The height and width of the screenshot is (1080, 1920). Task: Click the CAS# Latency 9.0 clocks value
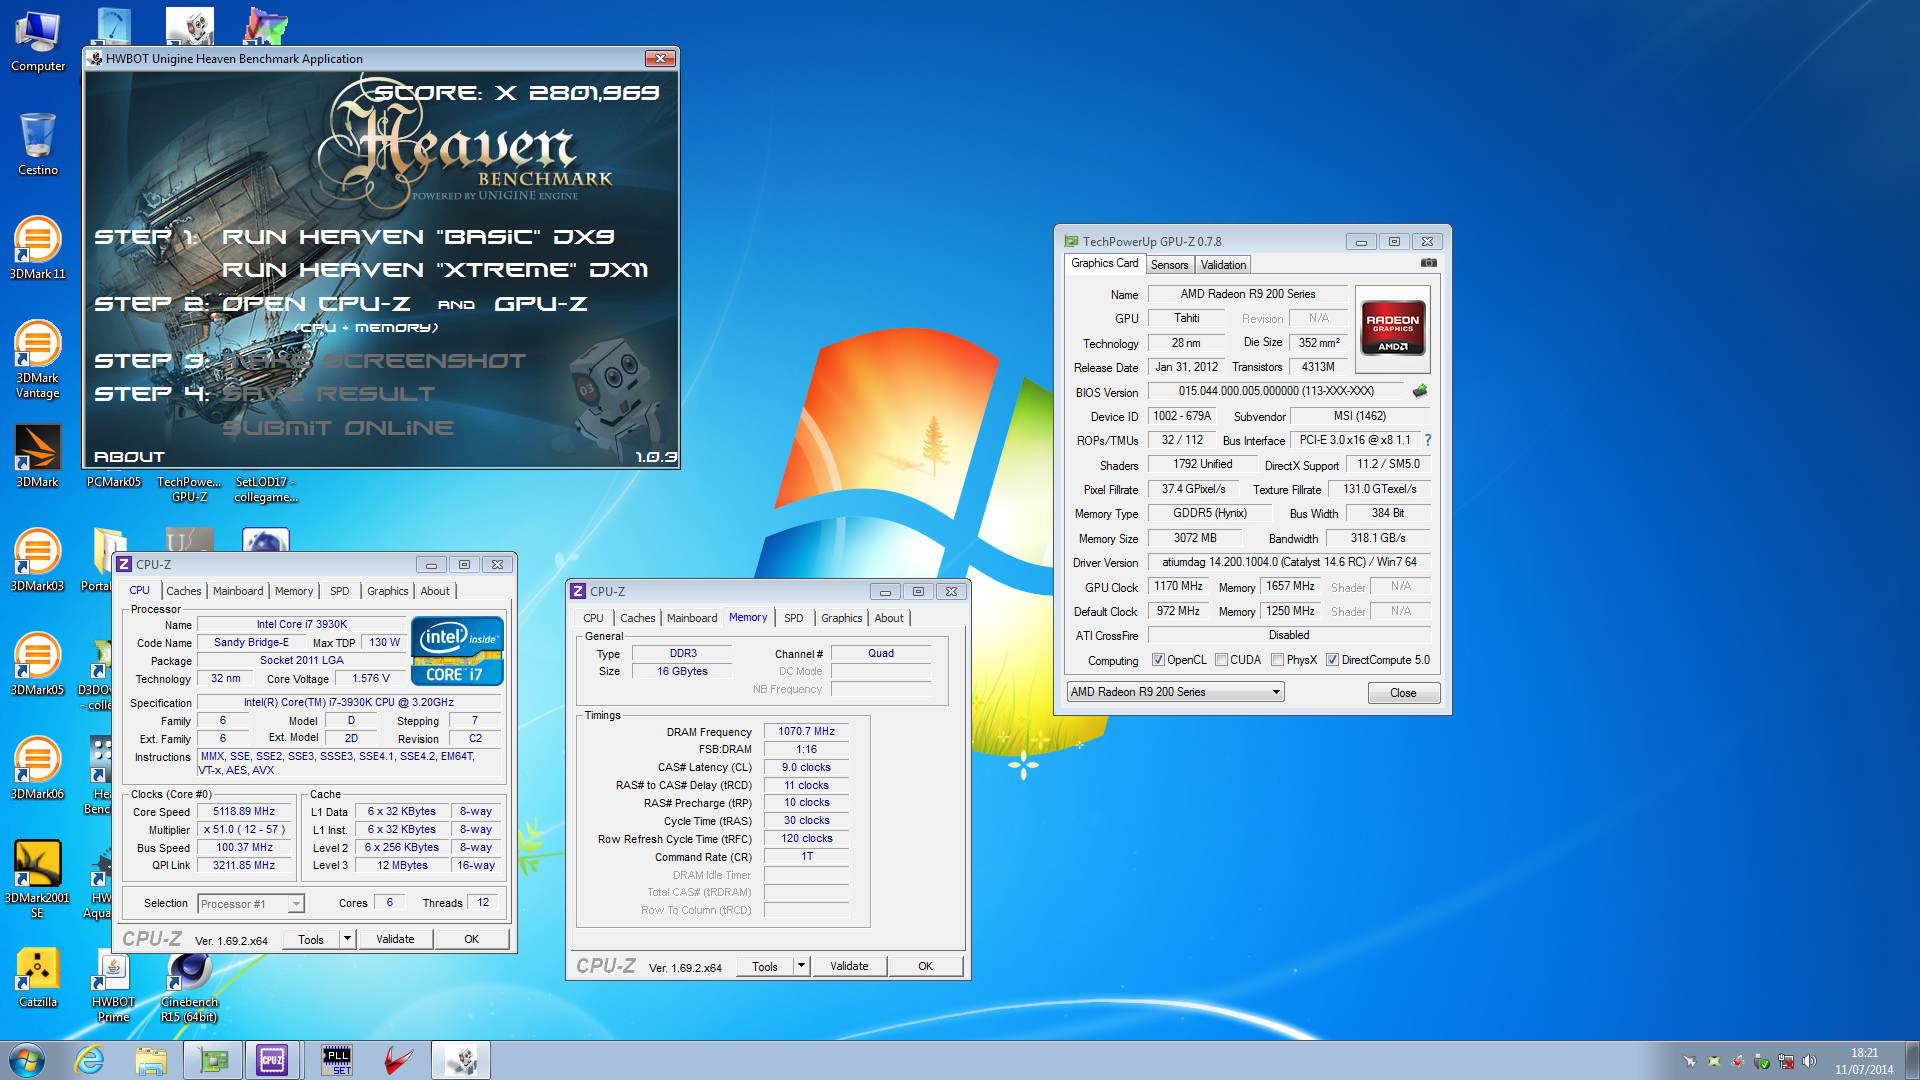[x=807, y=768]
